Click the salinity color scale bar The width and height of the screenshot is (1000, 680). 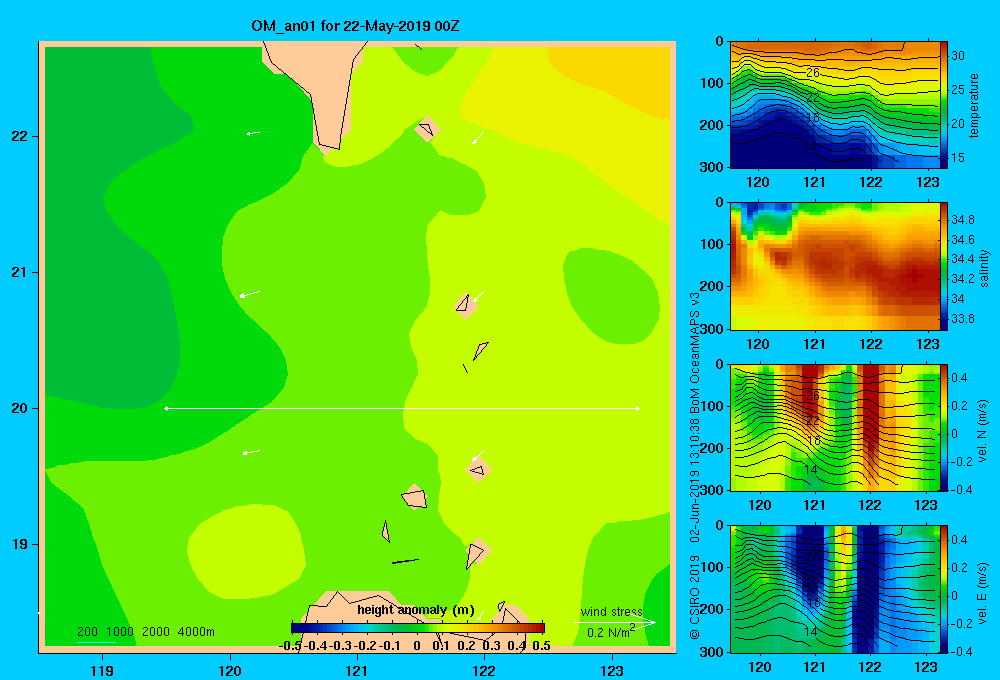coord(944,266)
